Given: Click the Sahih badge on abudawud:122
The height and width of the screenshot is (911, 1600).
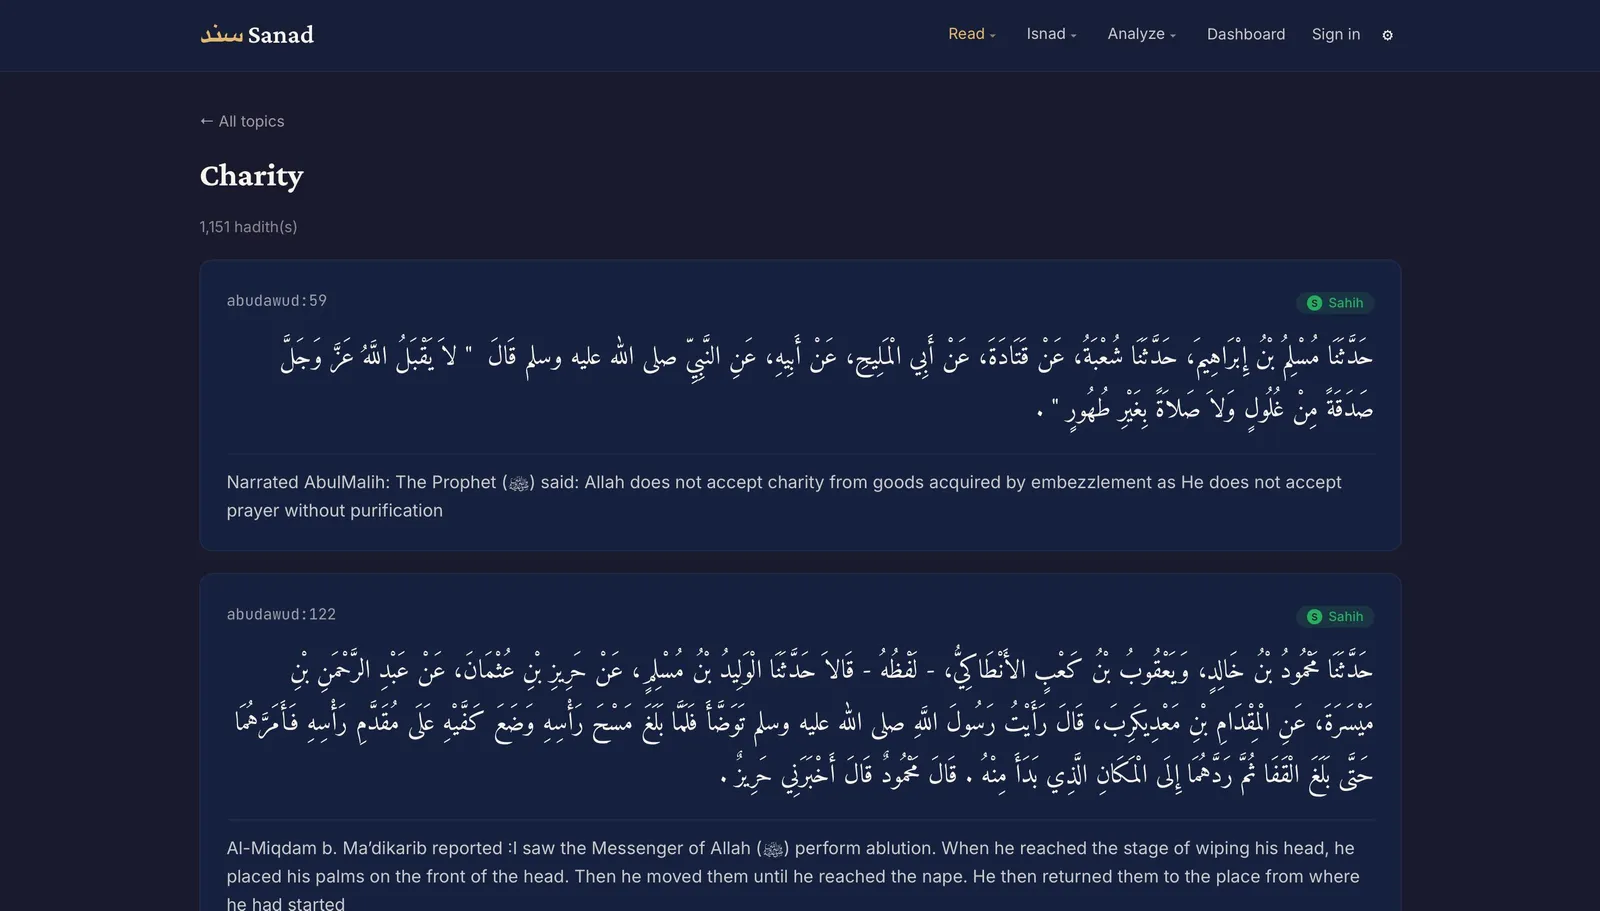Looking at the screenshot, I should (x=1335, y=617).
